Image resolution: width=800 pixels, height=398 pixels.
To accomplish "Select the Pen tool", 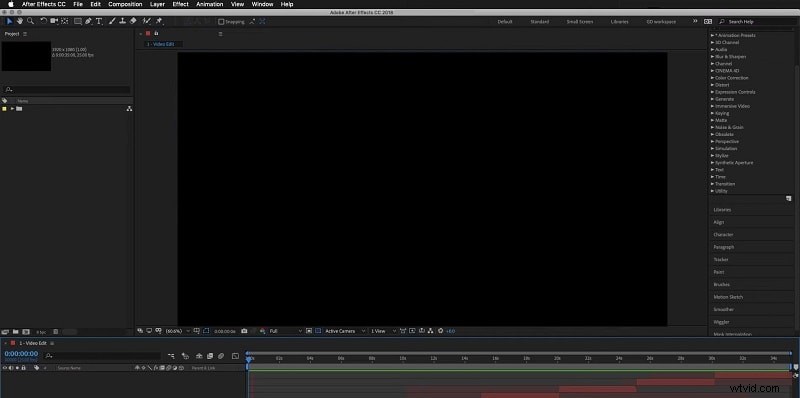I will coord(88,21).
